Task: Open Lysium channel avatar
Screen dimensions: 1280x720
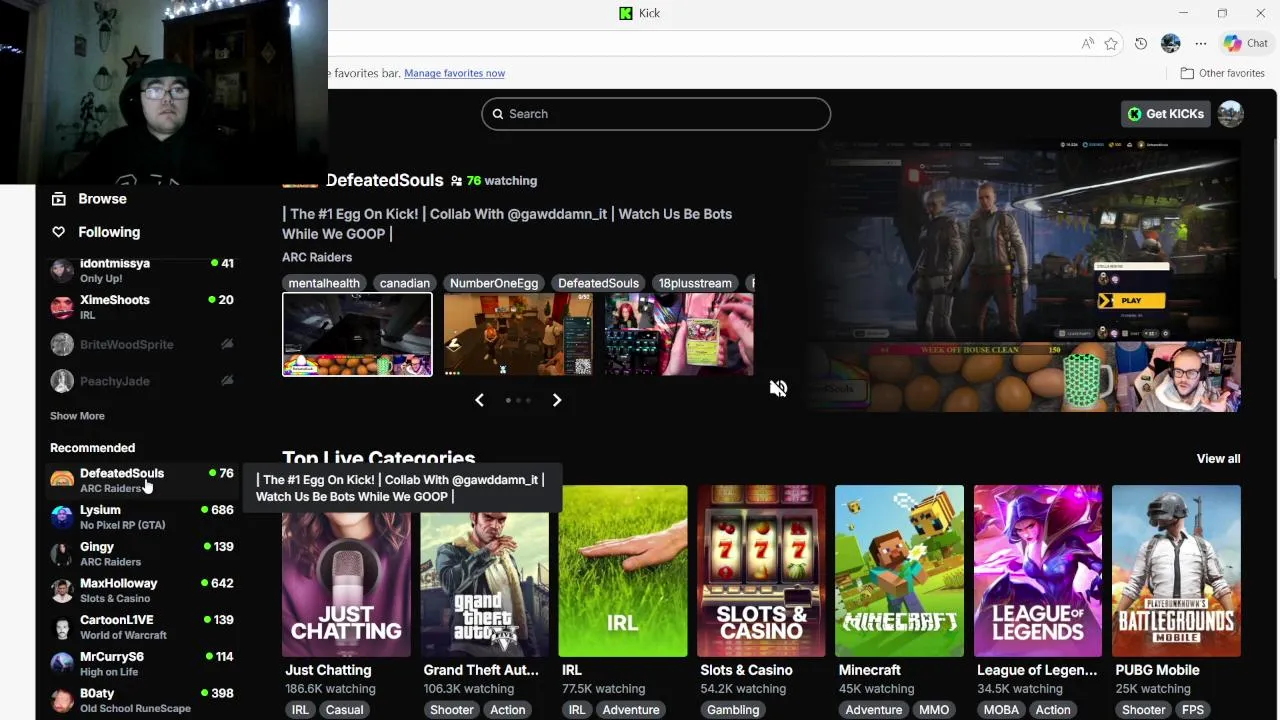Action: [62, 517]
